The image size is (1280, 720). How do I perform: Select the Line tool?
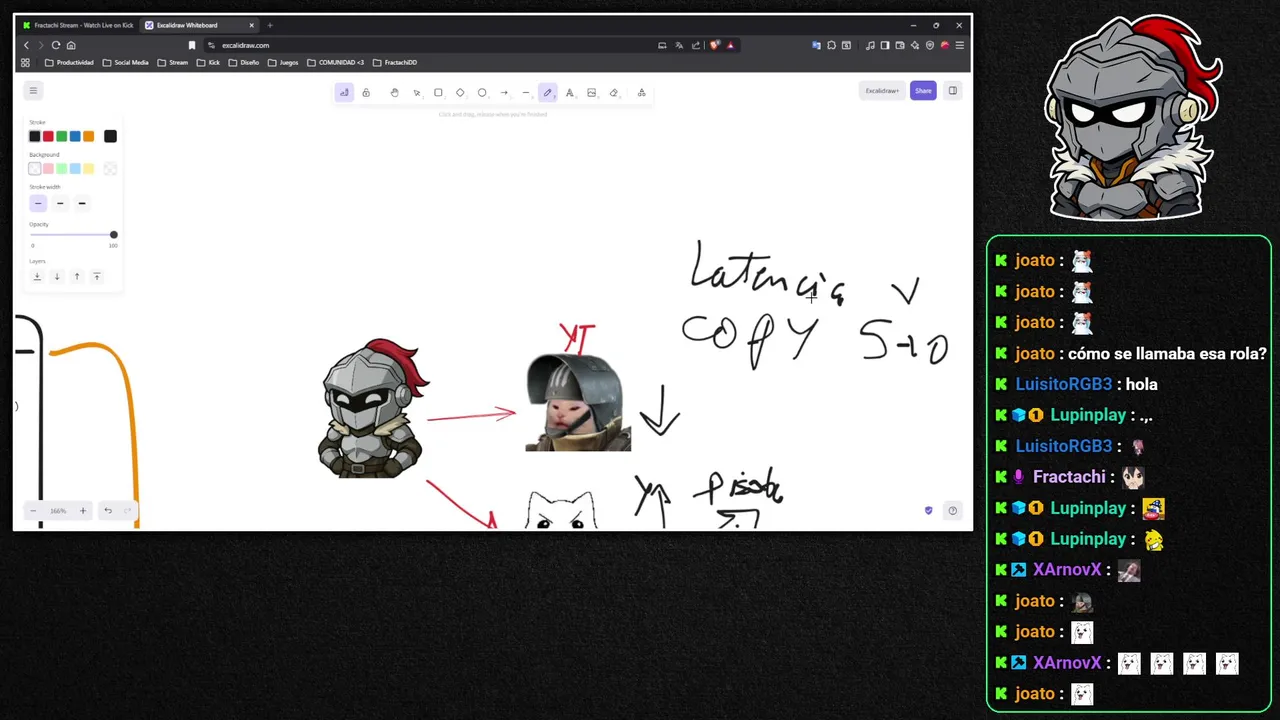tap(526, 93)
